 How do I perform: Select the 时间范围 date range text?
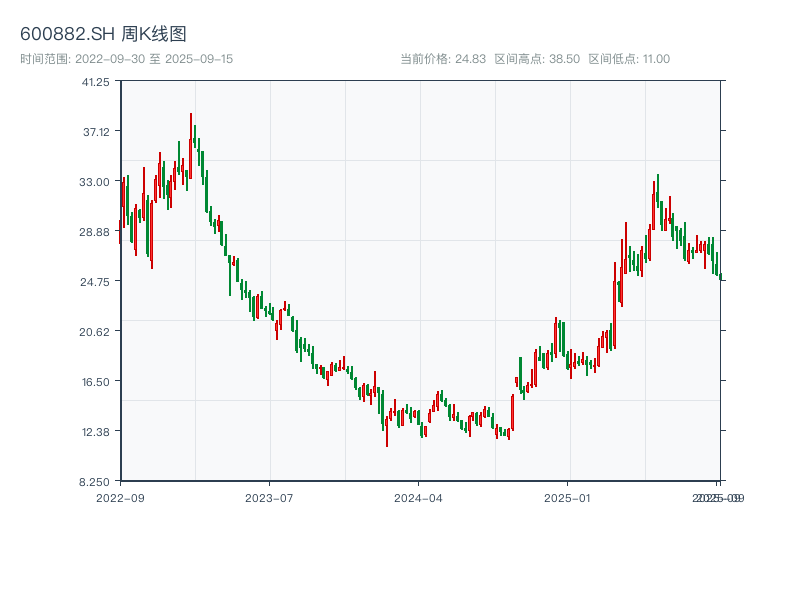[127, 59]
